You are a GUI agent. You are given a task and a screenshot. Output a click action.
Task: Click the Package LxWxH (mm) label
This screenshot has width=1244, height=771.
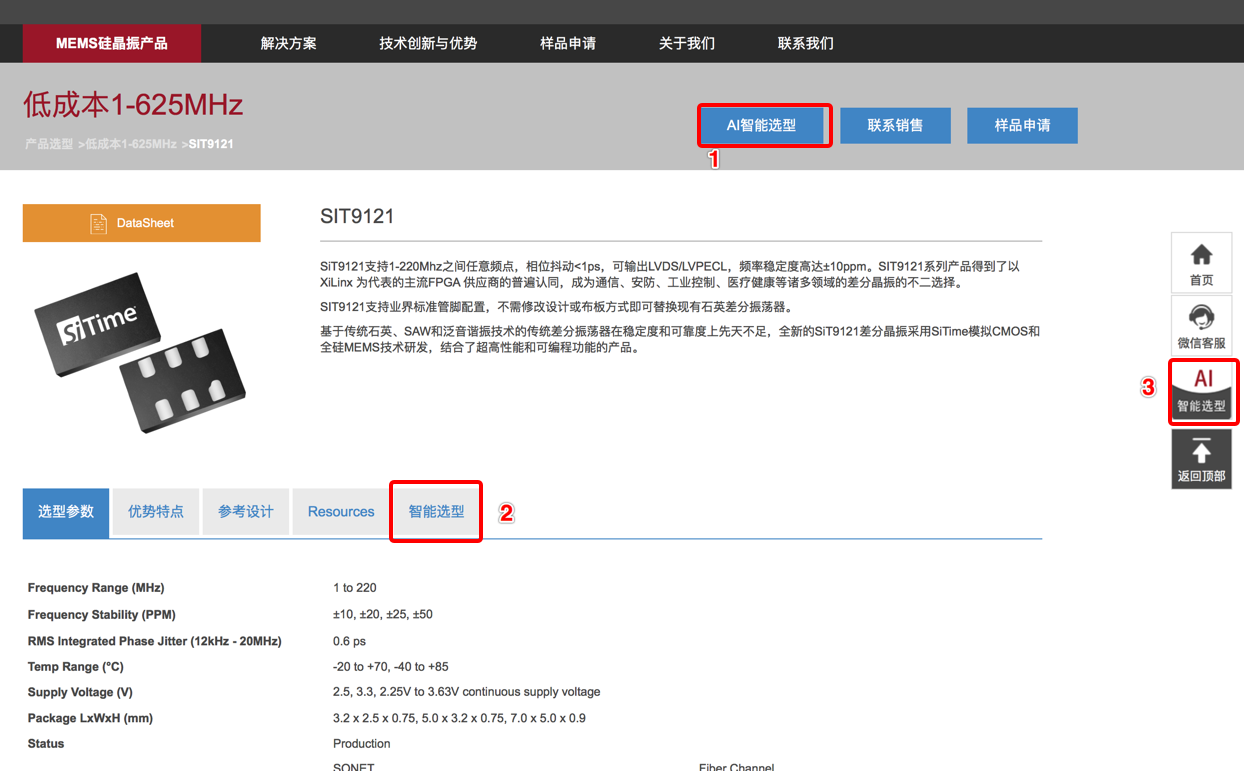click(x=90, y=718)
